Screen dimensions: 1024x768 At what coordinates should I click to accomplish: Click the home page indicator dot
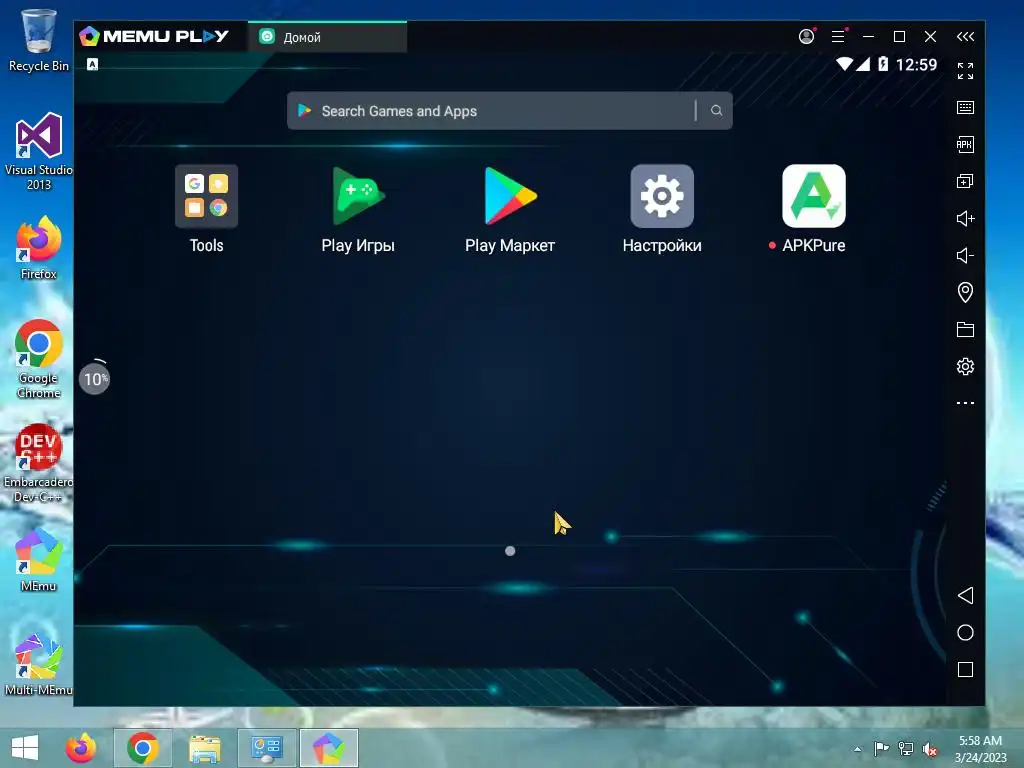(x=510, y=551)
